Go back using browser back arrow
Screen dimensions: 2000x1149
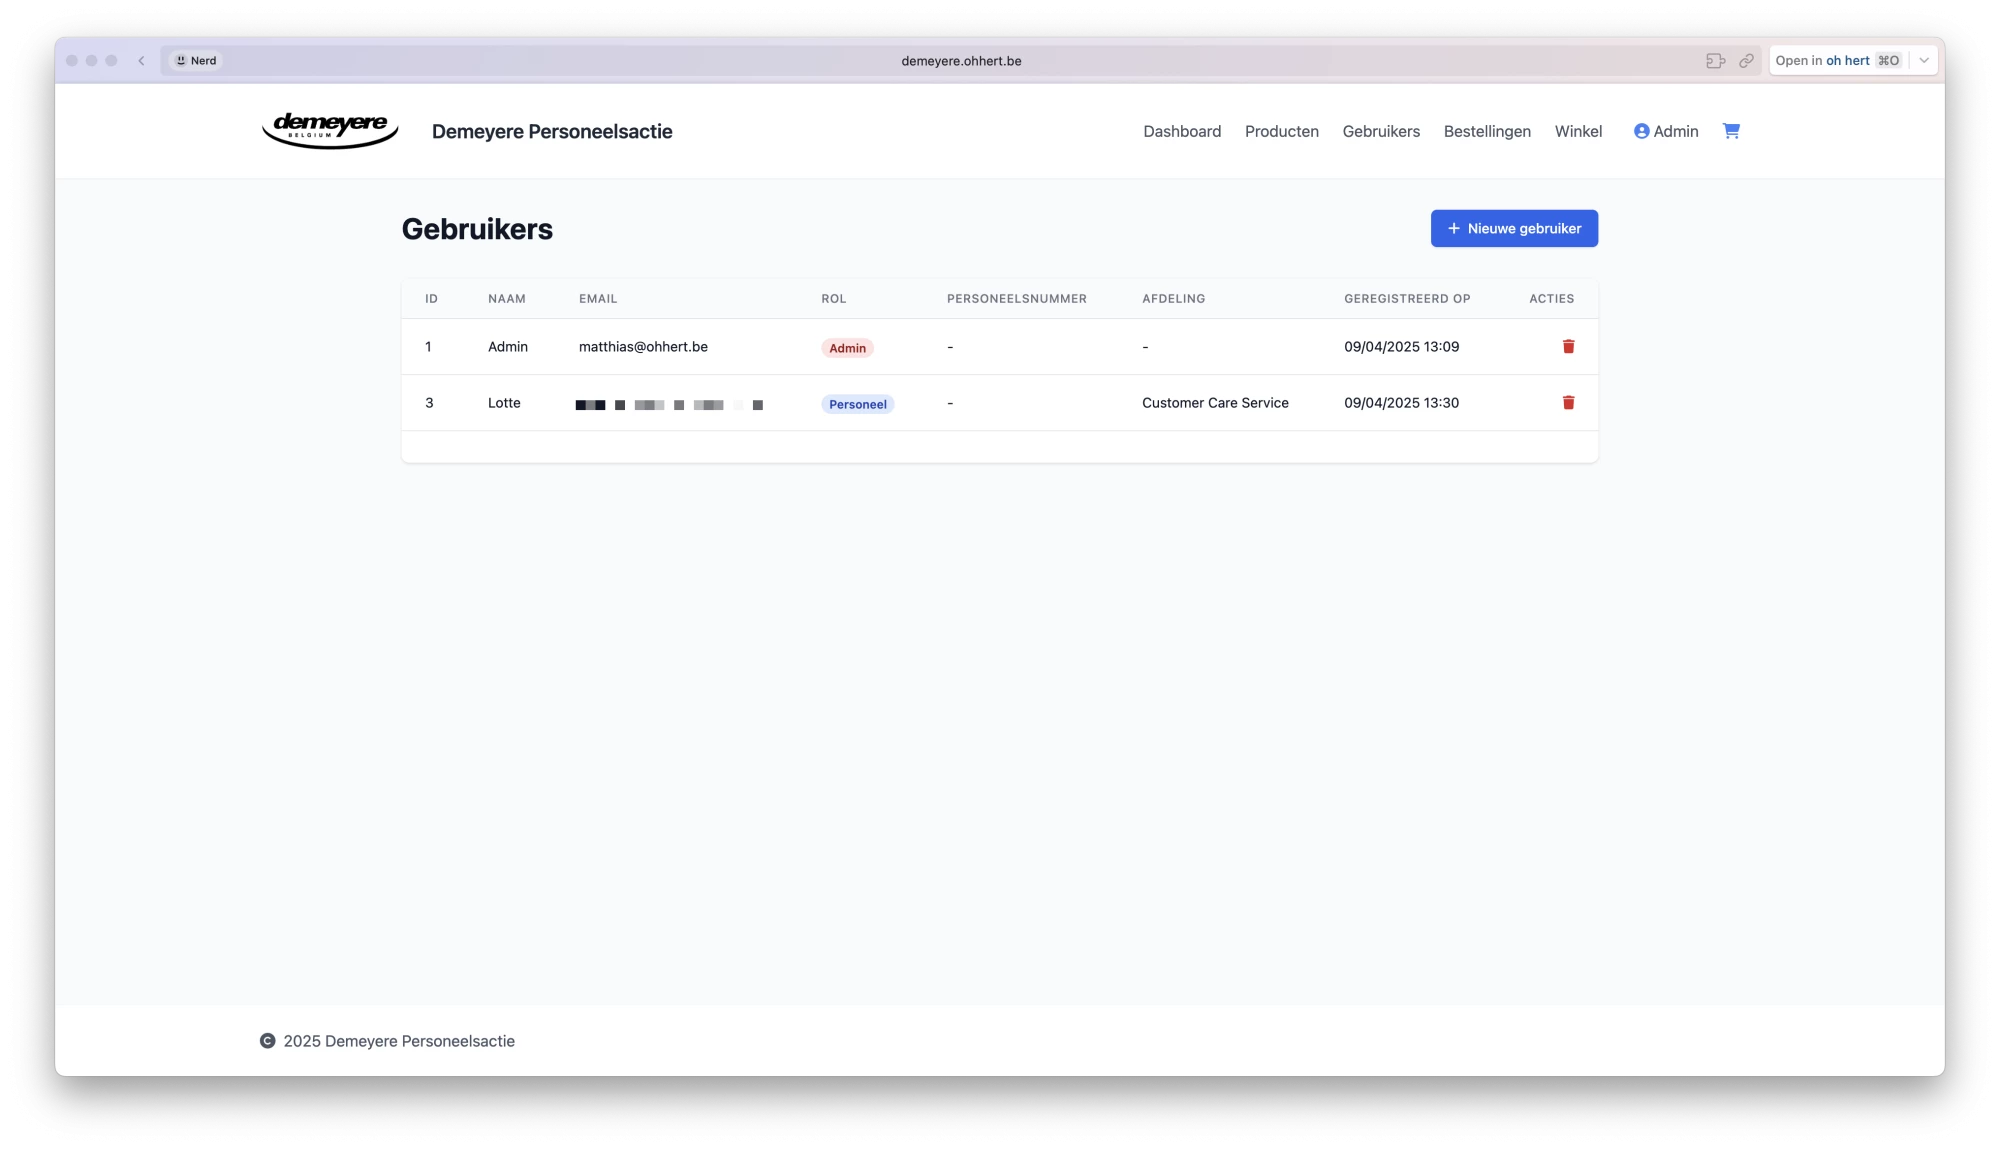pyautogui.click(x=142, y=61)
